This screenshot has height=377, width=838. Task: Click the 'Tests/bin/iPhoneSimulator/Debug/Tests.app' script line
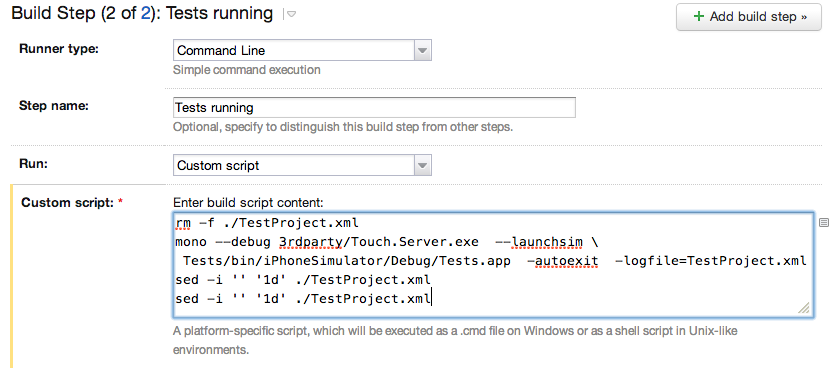pos(494,261)
